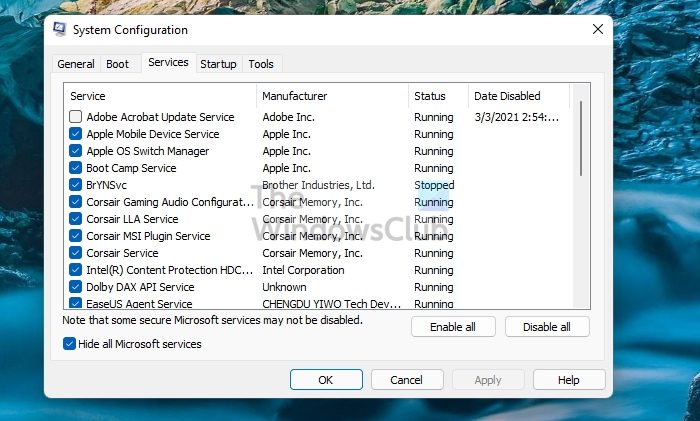Image resolution: width=700 pixels, height=421 pixels.
Task: Uncheck Apple Mobile Device Service
Action: pos(76,134)
